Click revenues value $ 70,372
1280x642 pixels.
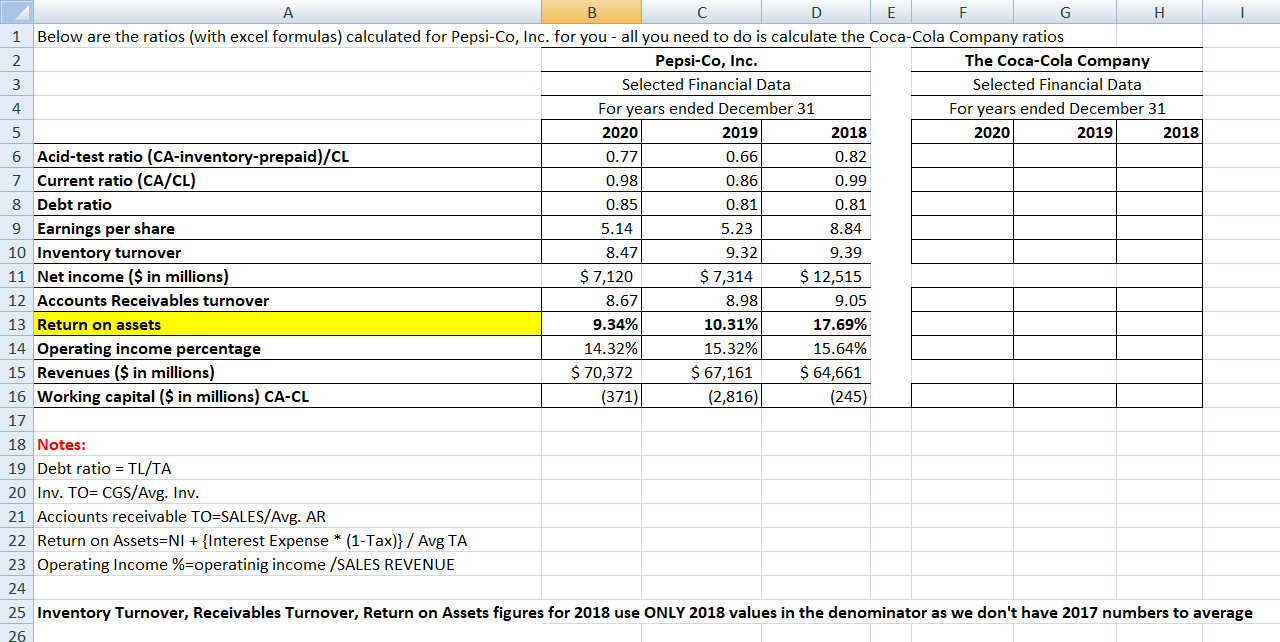[x=591, y=372]
